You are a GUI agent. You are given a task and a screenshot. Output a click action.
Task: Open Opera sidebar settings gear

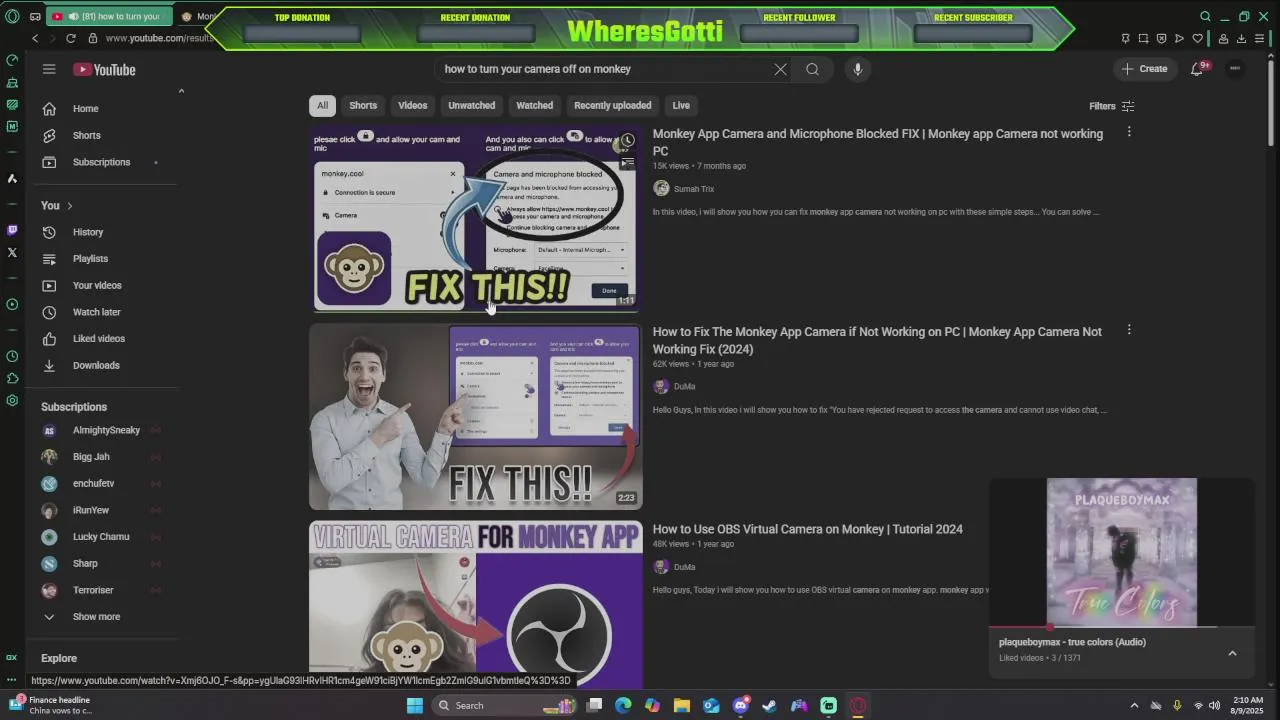12,400
